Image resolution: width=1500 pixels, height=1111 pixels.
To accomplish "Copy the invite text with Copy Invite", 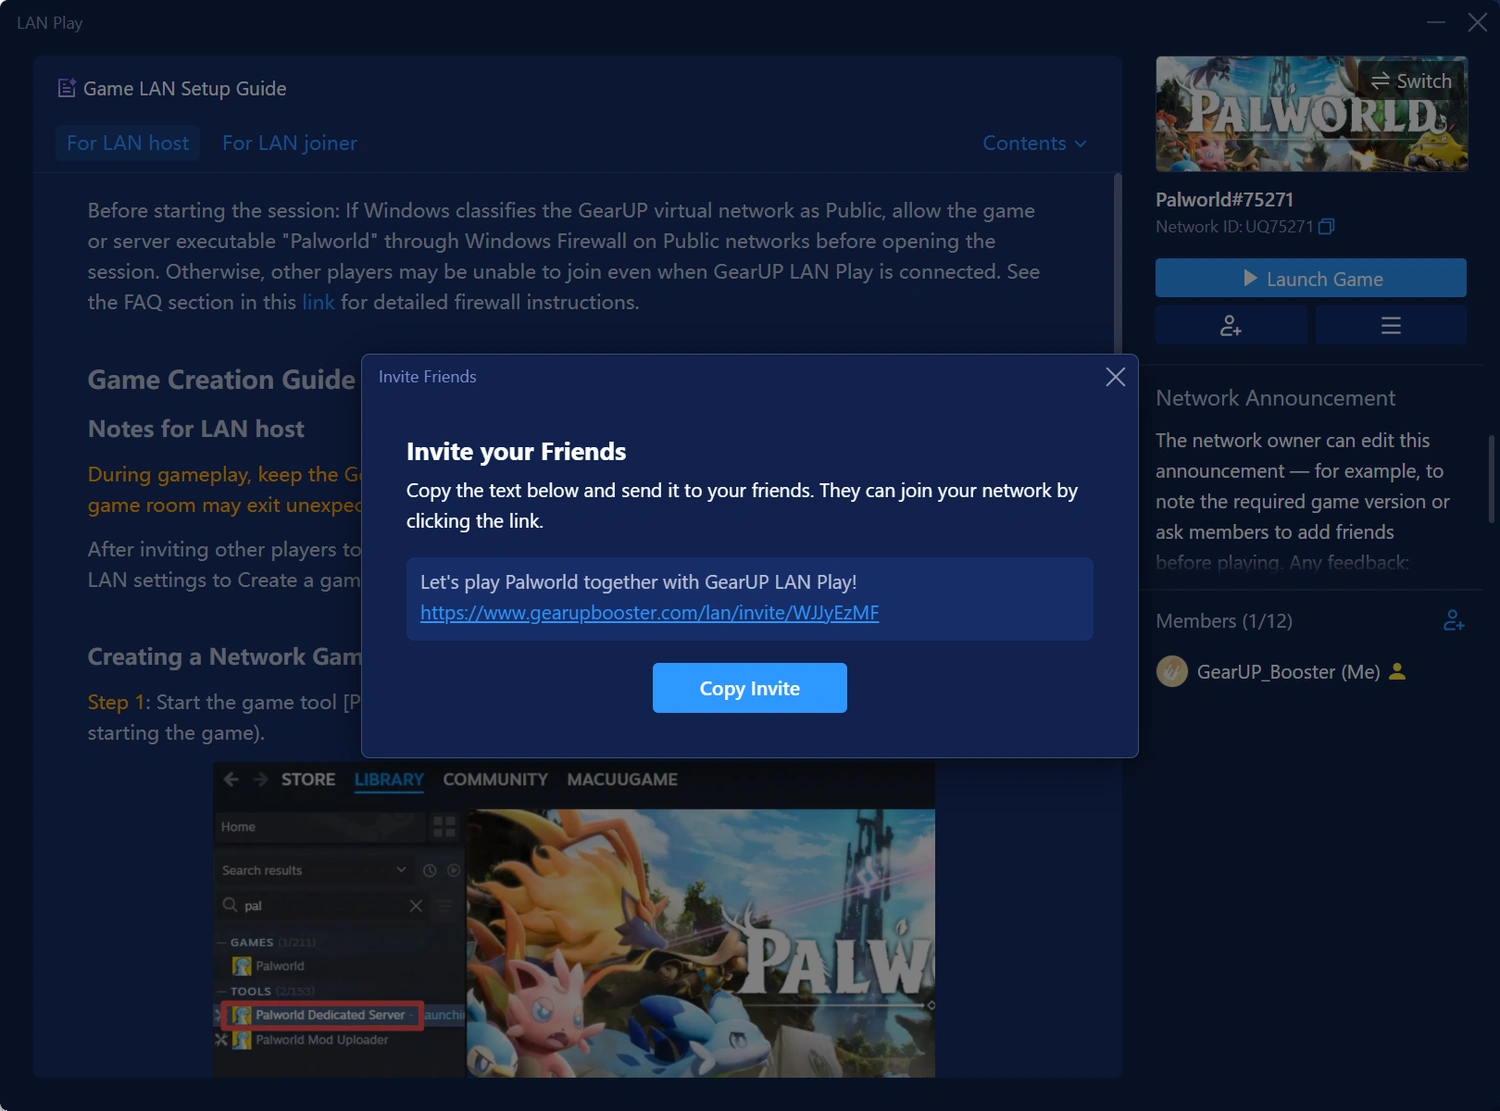I will click(749, 688).
